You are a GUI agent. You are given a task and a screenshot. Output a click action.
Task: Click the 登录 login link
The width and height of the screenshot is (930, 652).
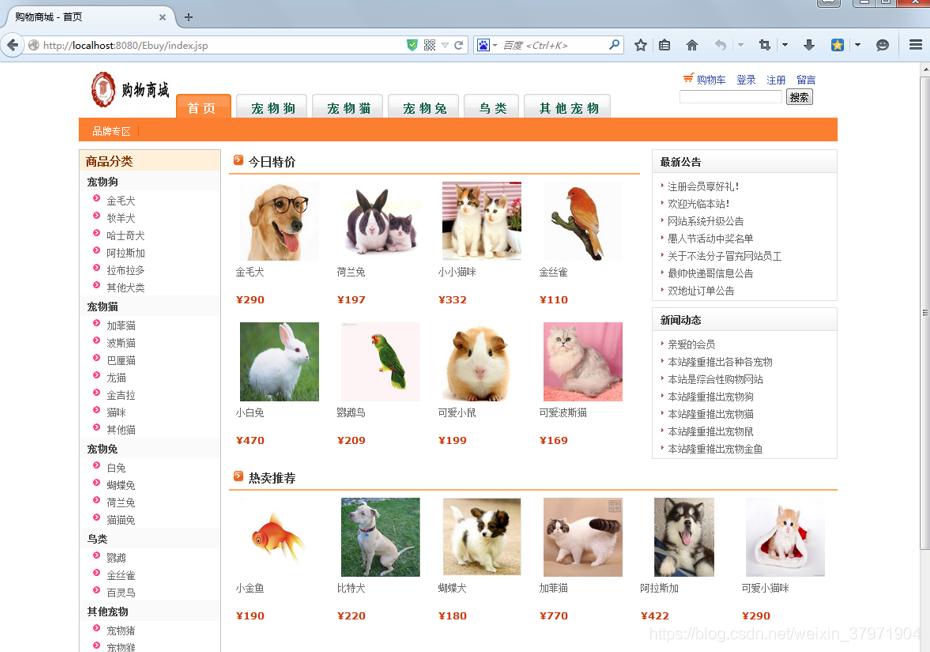click(746, 79)
